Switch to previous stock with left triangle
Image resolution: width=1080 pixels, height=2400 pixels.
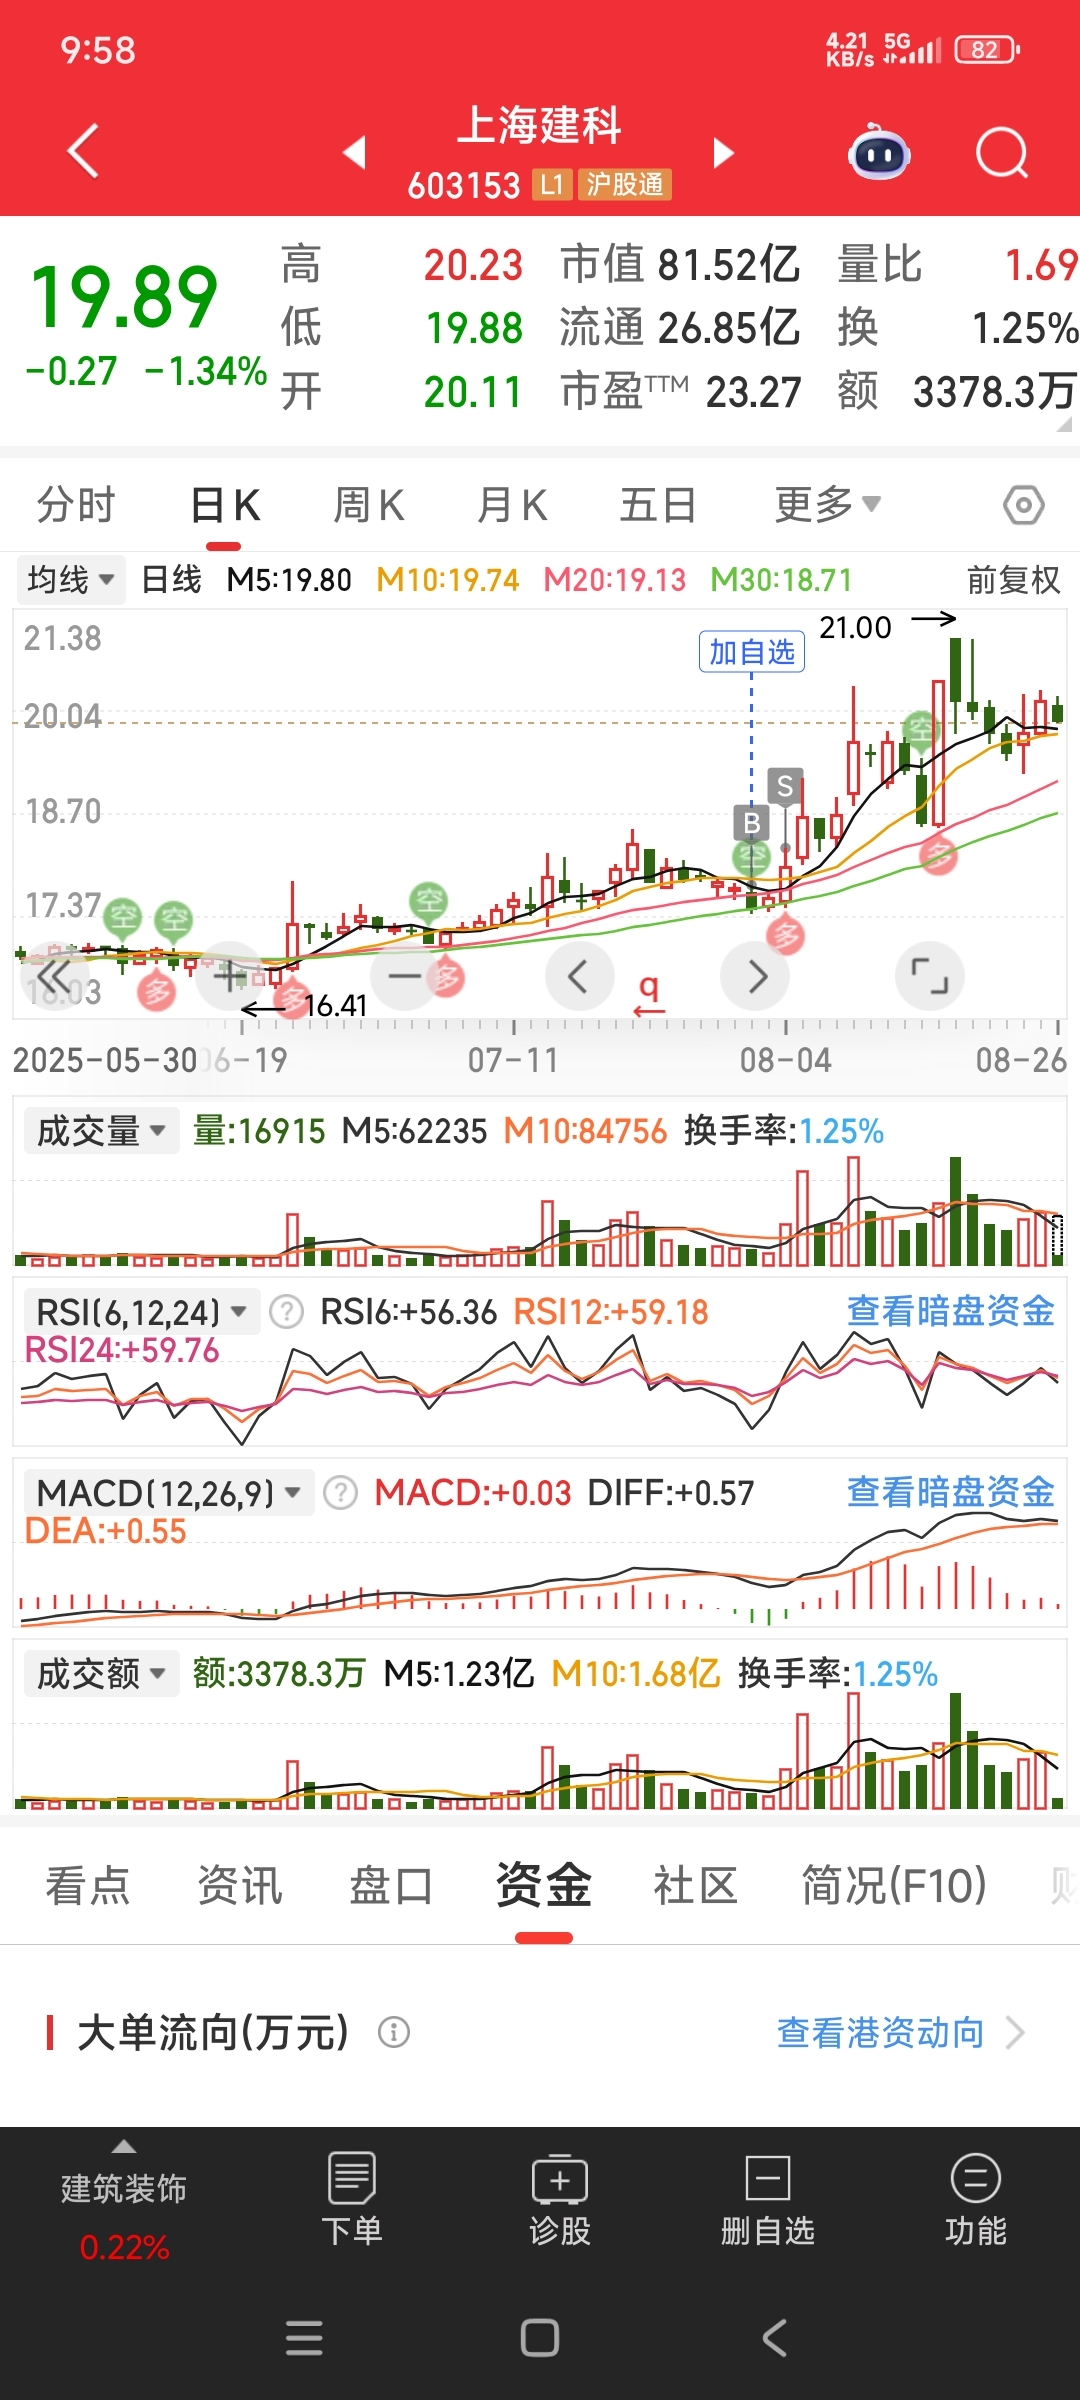[354, 152]
